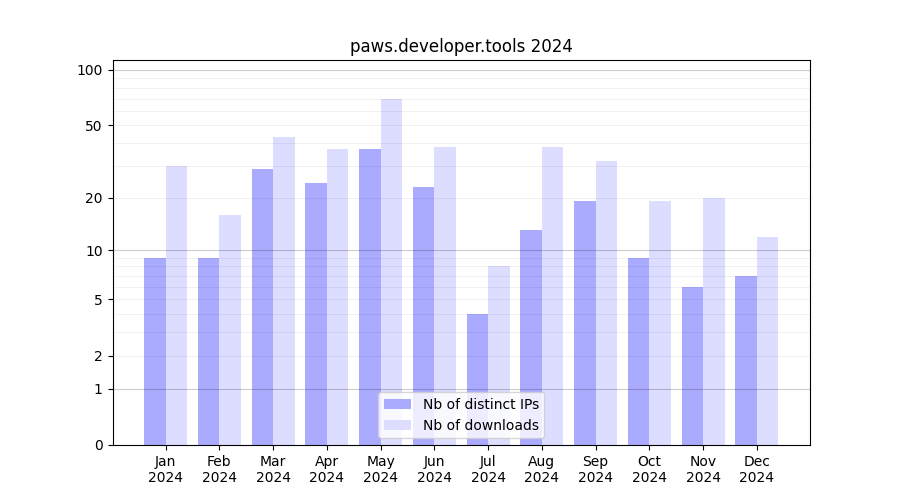Select the 50 y-axis tick label
Viewport: 900px width, 500px height.
(x=93, y=126)
